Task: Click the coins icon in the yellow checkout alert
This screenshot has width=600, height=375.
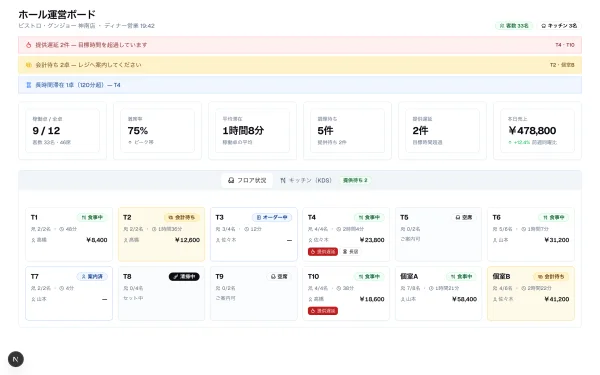Action: click(28, 65)
